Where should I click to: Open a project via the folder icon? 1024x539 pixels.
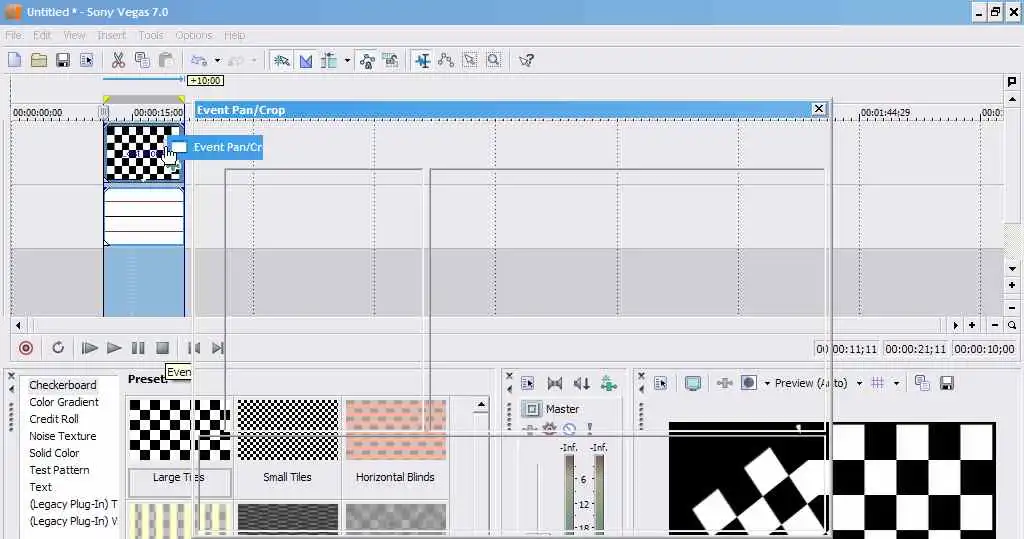(39, 61)
